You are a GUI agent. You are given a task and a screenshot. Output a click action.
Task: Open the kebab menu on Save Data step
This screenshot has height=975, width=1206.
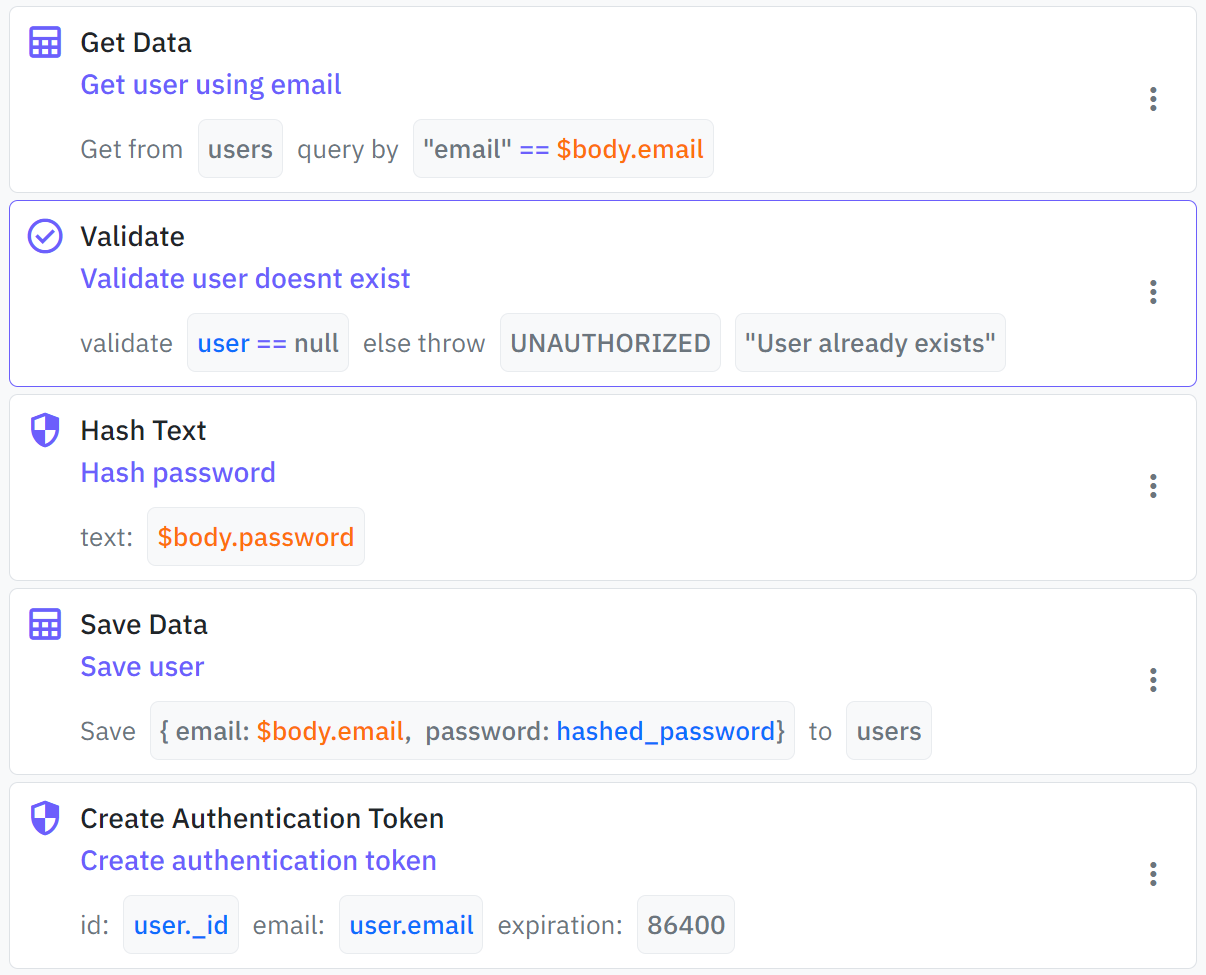point(1153,681)
